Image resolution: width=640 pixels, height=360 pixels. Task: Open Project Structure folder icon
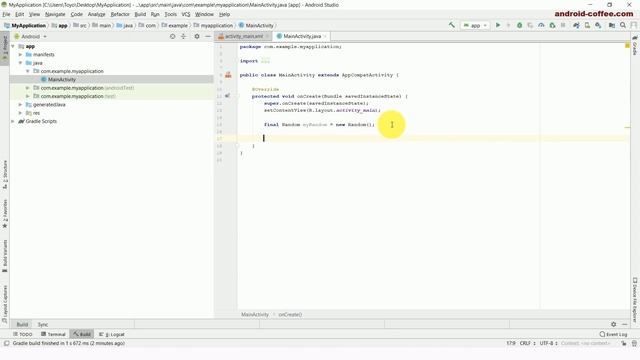(612, 25)
